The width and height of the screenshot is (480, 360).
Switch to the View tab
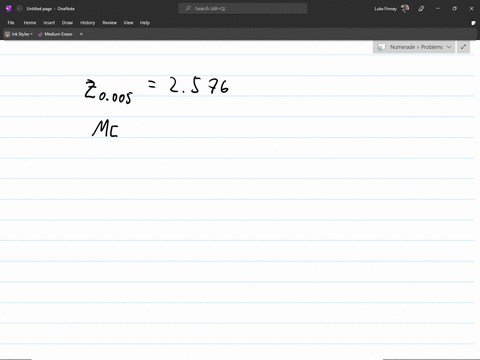[128, 23]
